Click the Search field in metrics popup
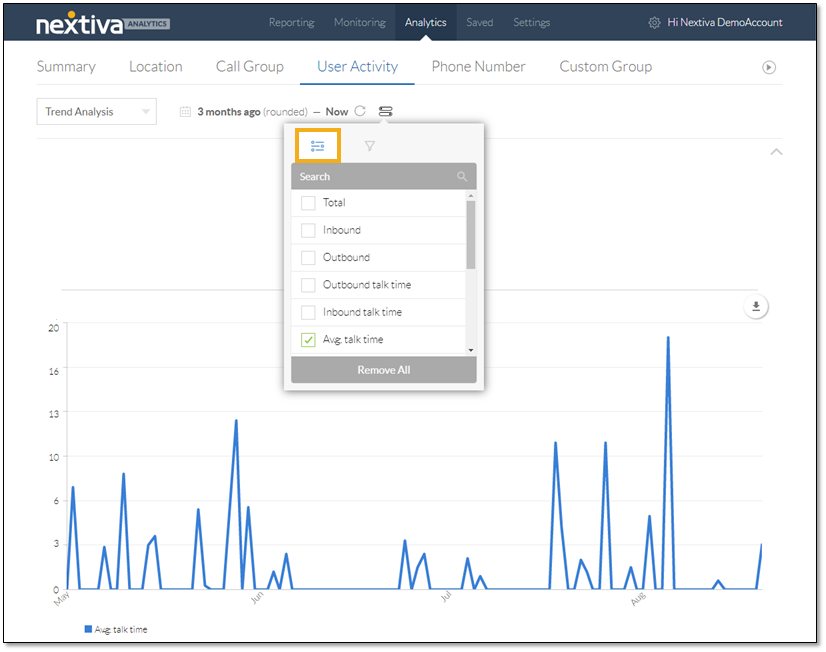Screen dimensions: 826x652 pos(384,176)
